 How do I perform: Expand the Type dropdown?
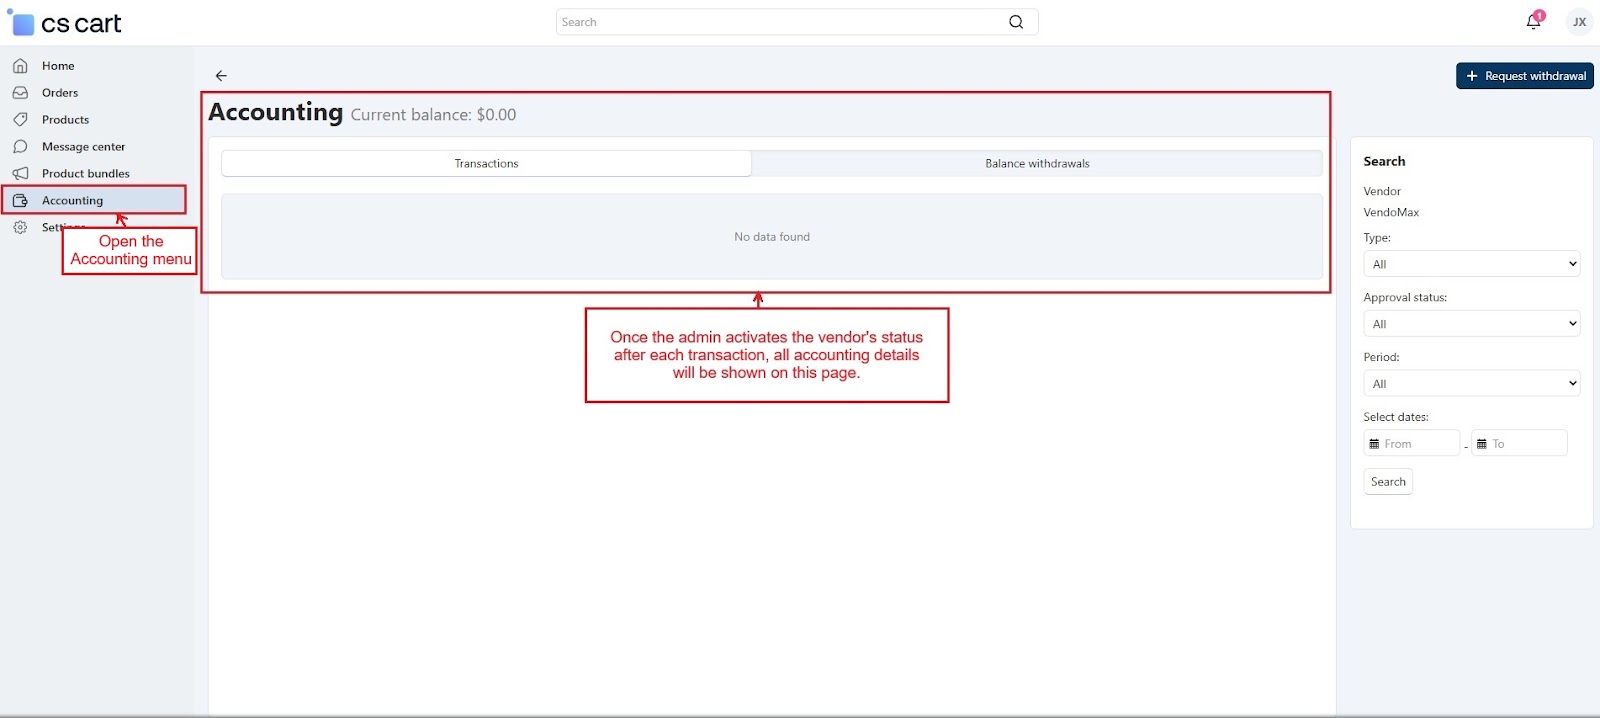pyautogui.click(x=1471, y=264)
